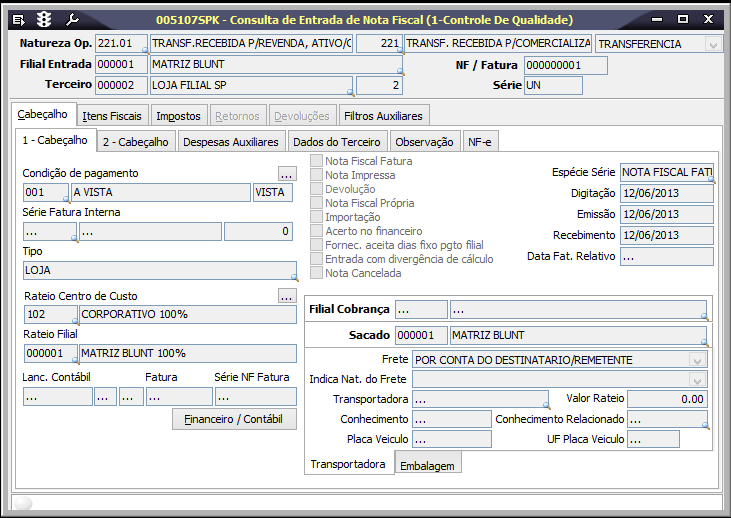Open lookup magnifier for Filial Entrada name

point(400,71)
